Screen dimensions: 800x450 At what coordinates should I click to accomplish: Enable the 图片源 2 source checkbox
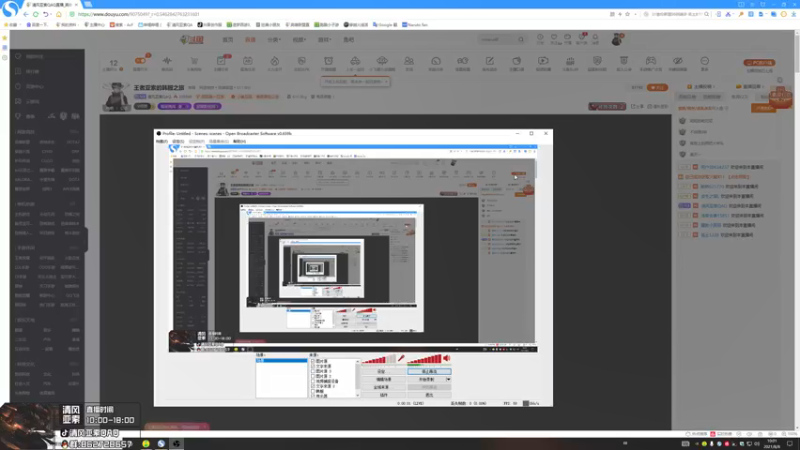pos(313,376)
